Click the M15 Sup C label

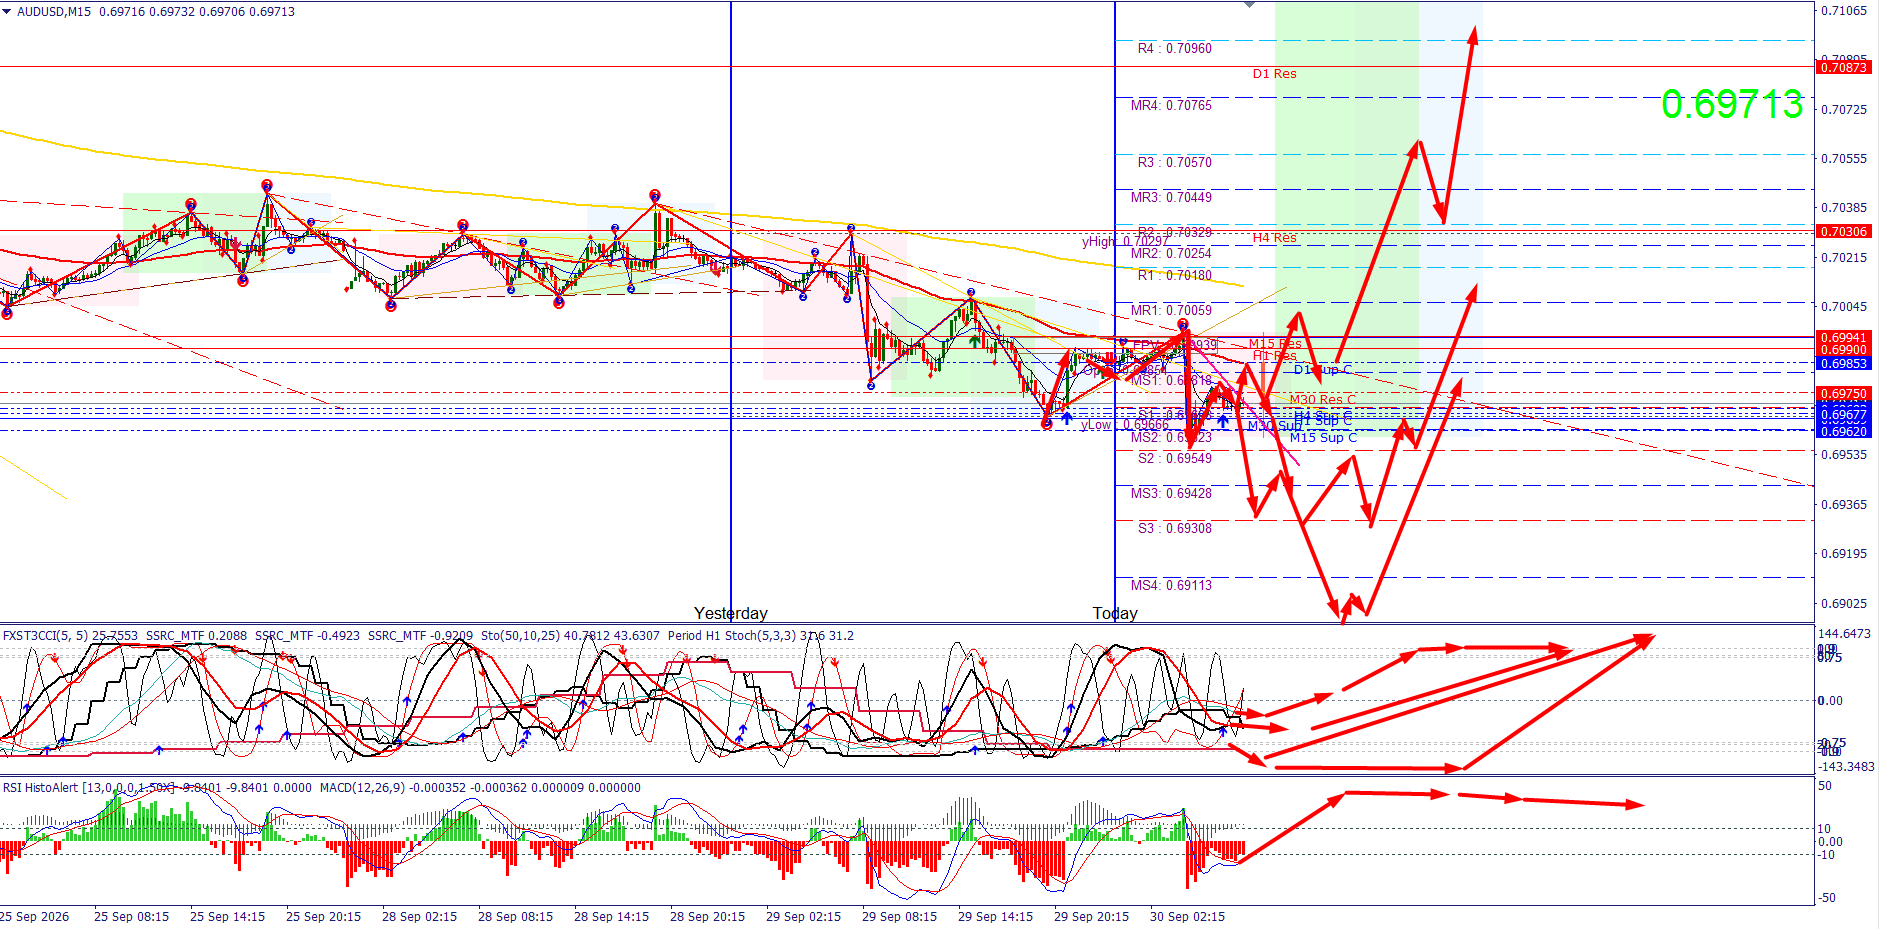[1323, 438]
